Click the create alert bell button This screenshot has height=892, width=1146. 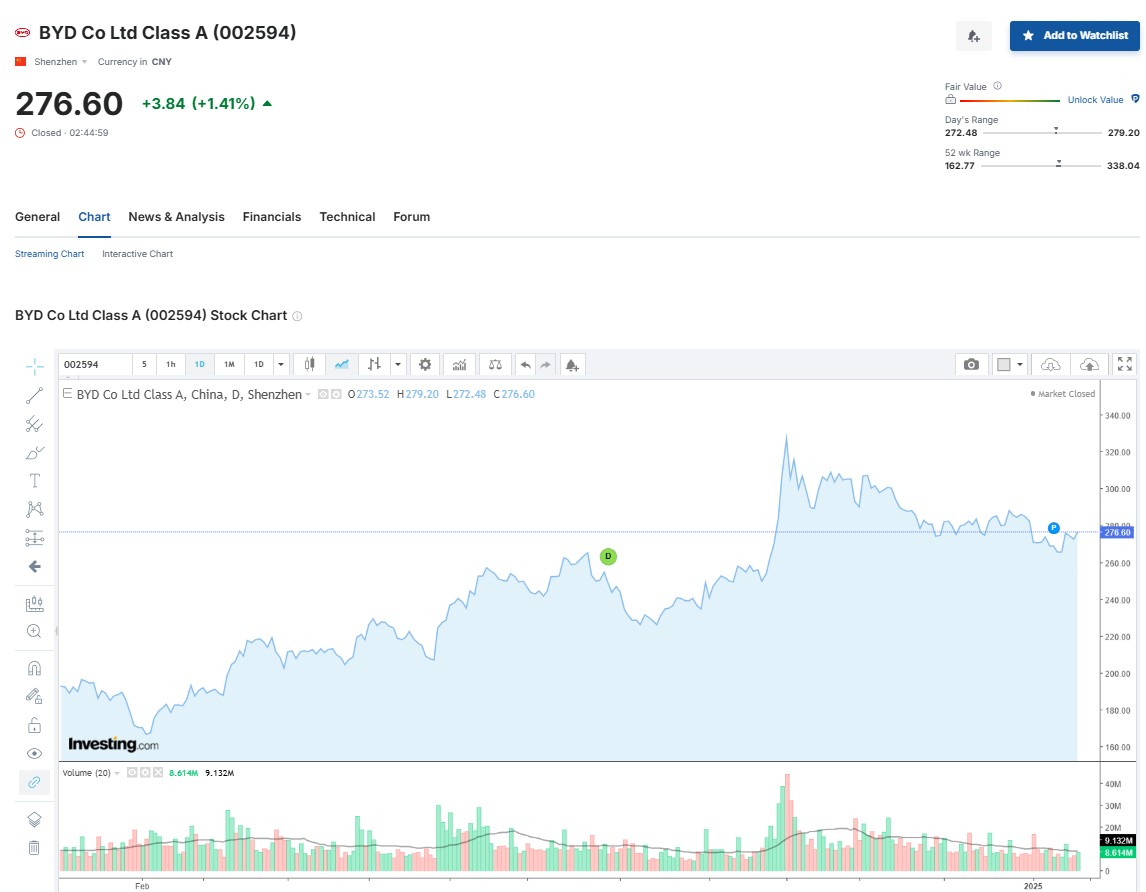click(974, 36)
